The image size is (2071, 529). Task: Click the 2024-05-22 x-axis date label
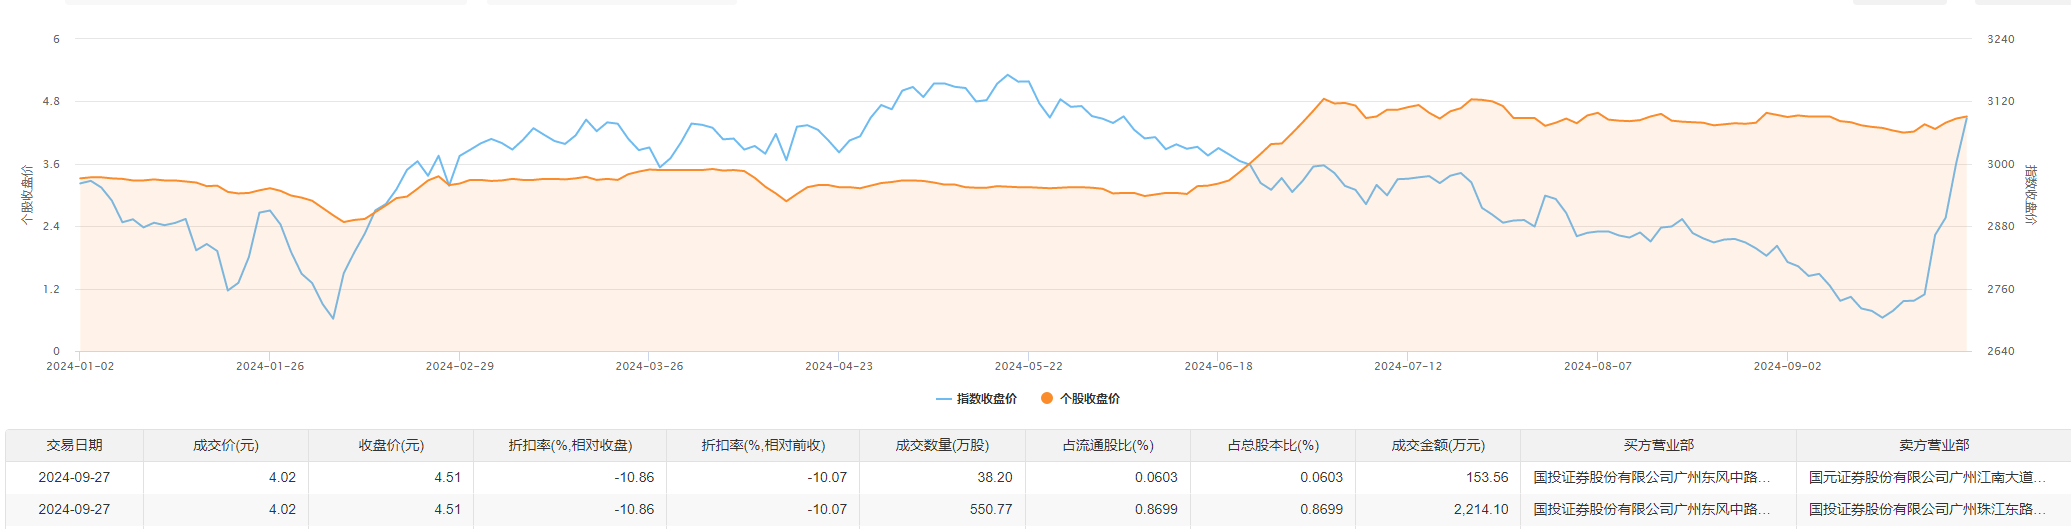click(1028, 367)
